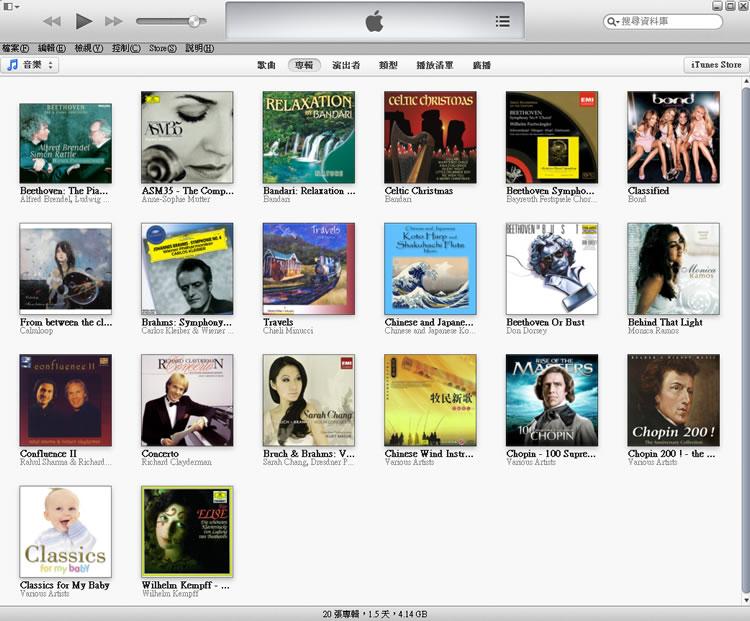The height and width of the screenshot is (621, 750).
Task: Click artist name 'Monica Ramos'
Action: coord(653,331)
